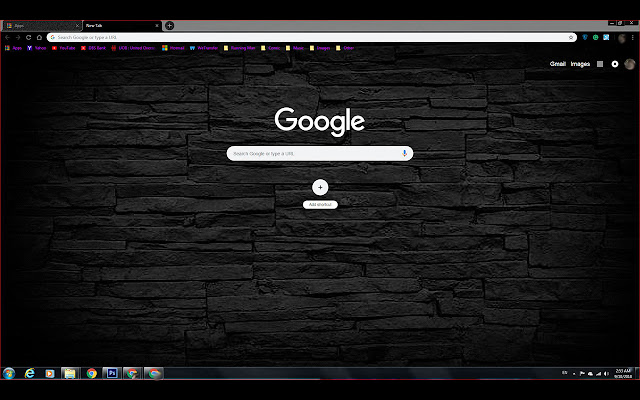Open the Google account avatar on the page
This screenshot has width=640, height=400.
(x=630, y=64)
